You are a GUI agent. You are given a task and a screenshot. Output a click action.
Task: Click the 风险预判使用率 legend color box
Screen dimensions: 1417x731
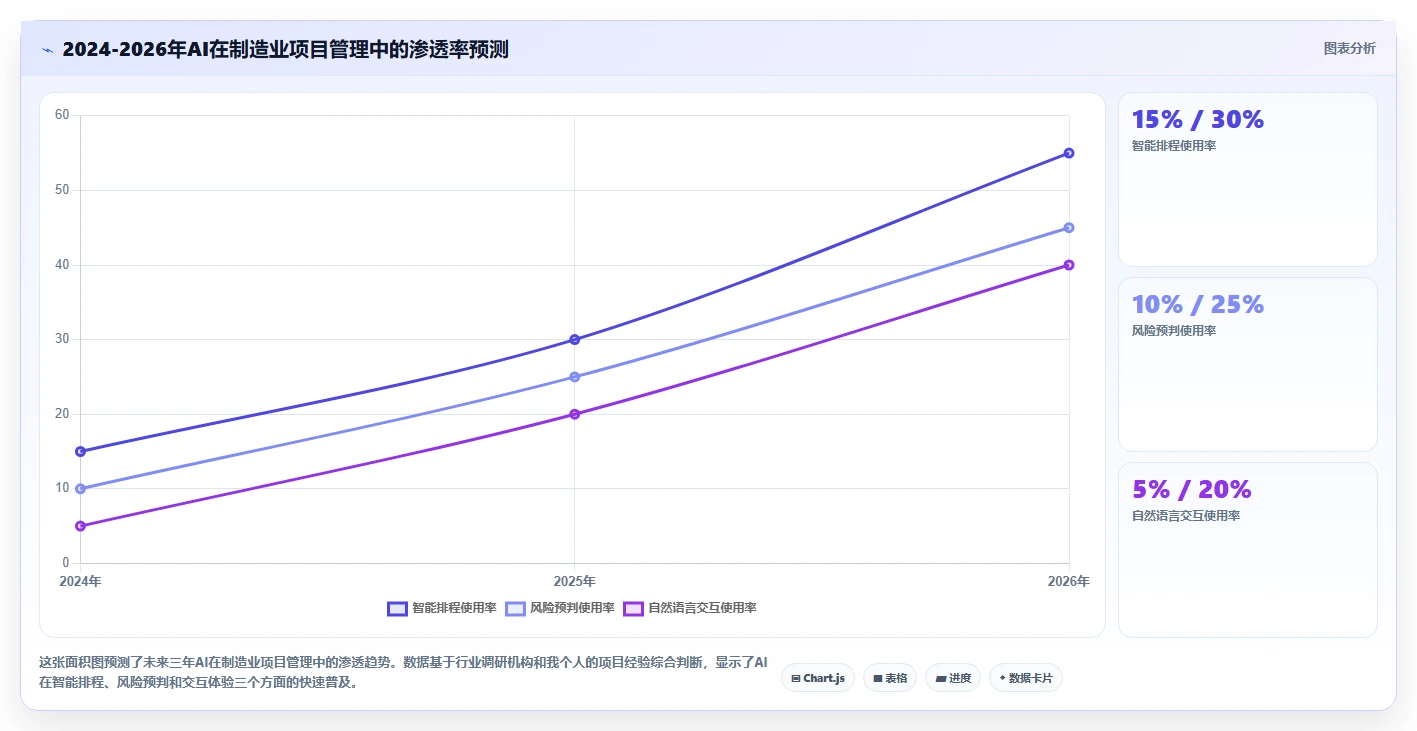515,608
